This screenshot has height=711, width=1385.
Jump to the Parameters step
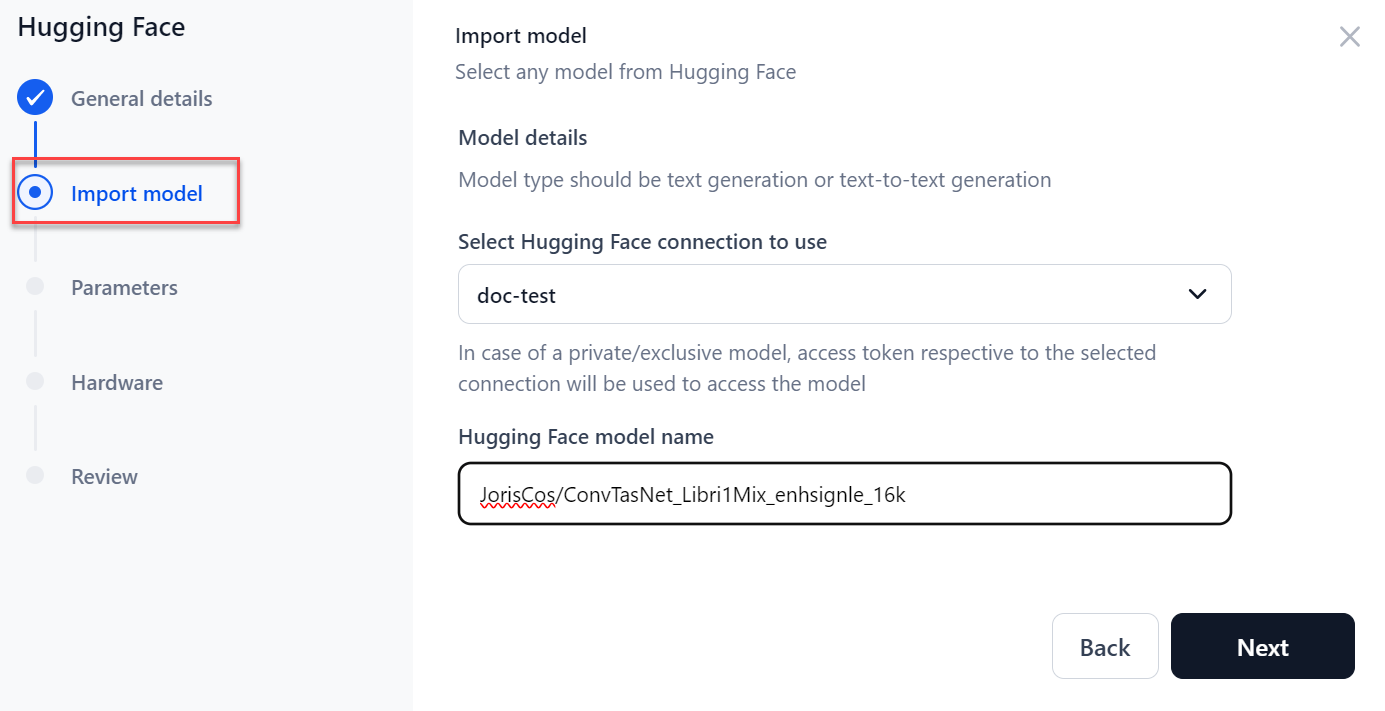coord(124,288)
